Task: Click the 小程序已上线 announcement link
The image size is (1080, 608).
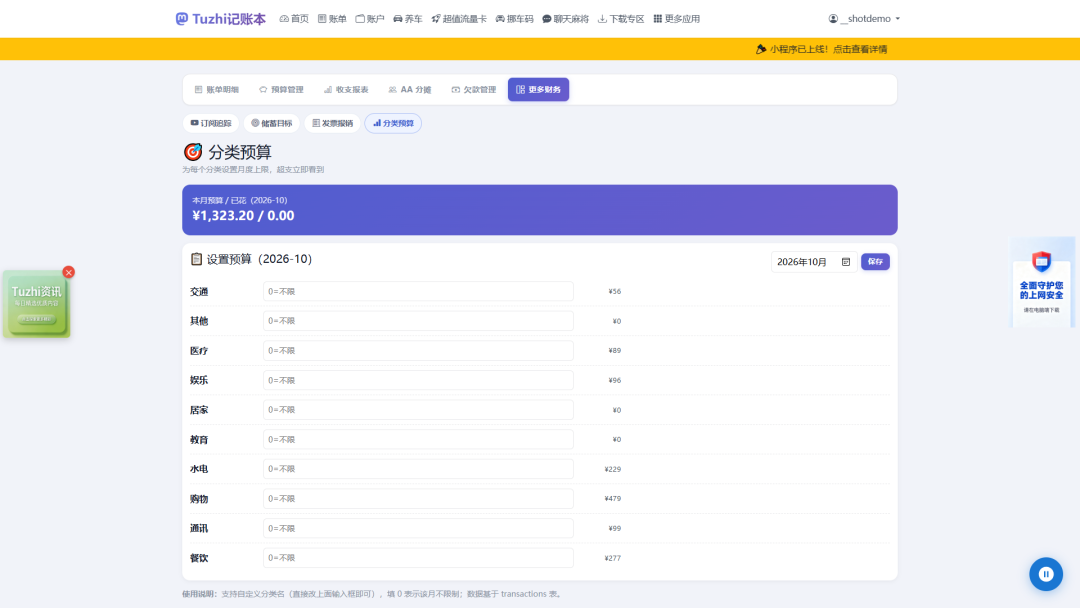Action: pyautogui.click(x=822, y=49)
